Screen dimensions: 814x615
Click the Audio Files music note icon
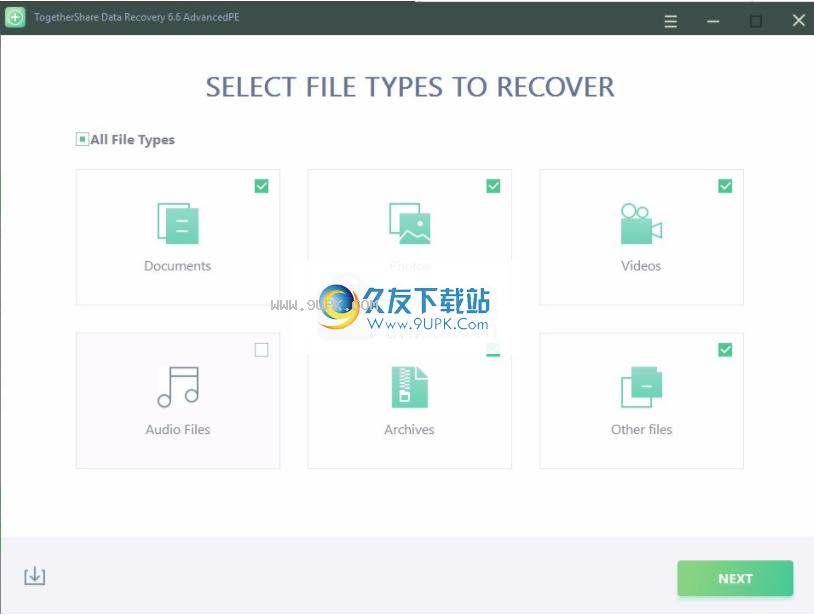click(x=178, y=387)
